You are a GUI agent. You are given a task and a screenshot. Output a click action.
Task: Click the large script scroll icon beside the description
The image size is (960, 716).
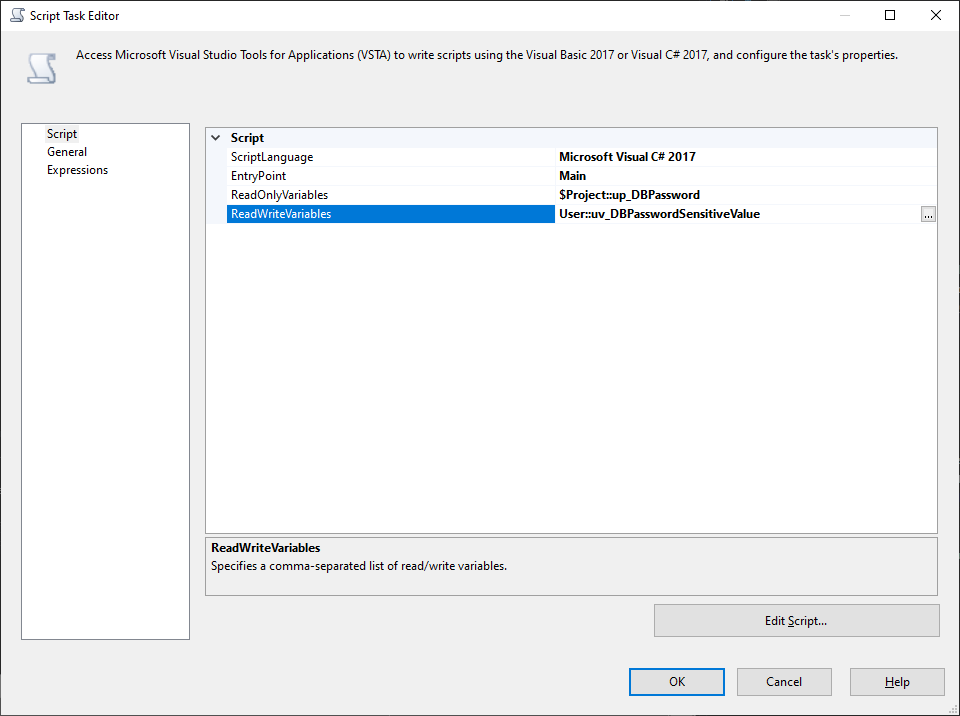tap(42, 68)
